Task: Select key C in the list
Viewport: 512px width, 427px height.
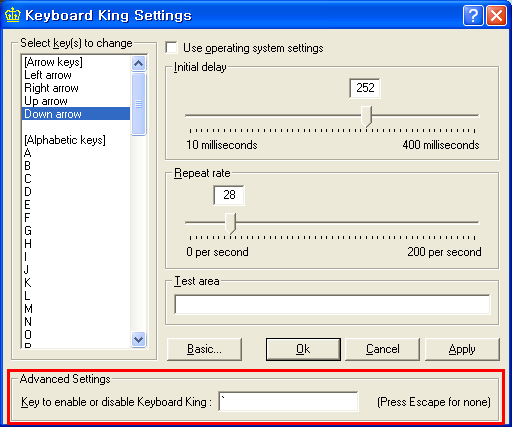Action: point(76,179)
